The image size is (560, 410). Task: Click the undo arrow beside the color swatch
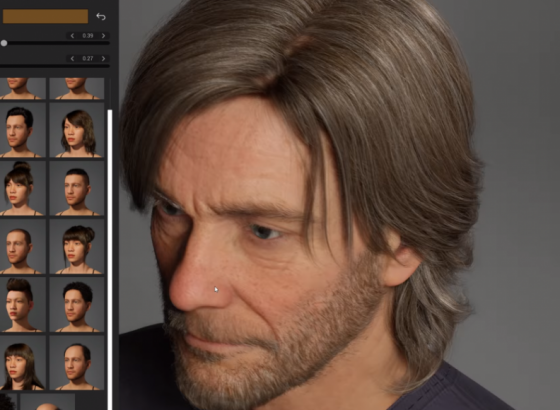101,16
